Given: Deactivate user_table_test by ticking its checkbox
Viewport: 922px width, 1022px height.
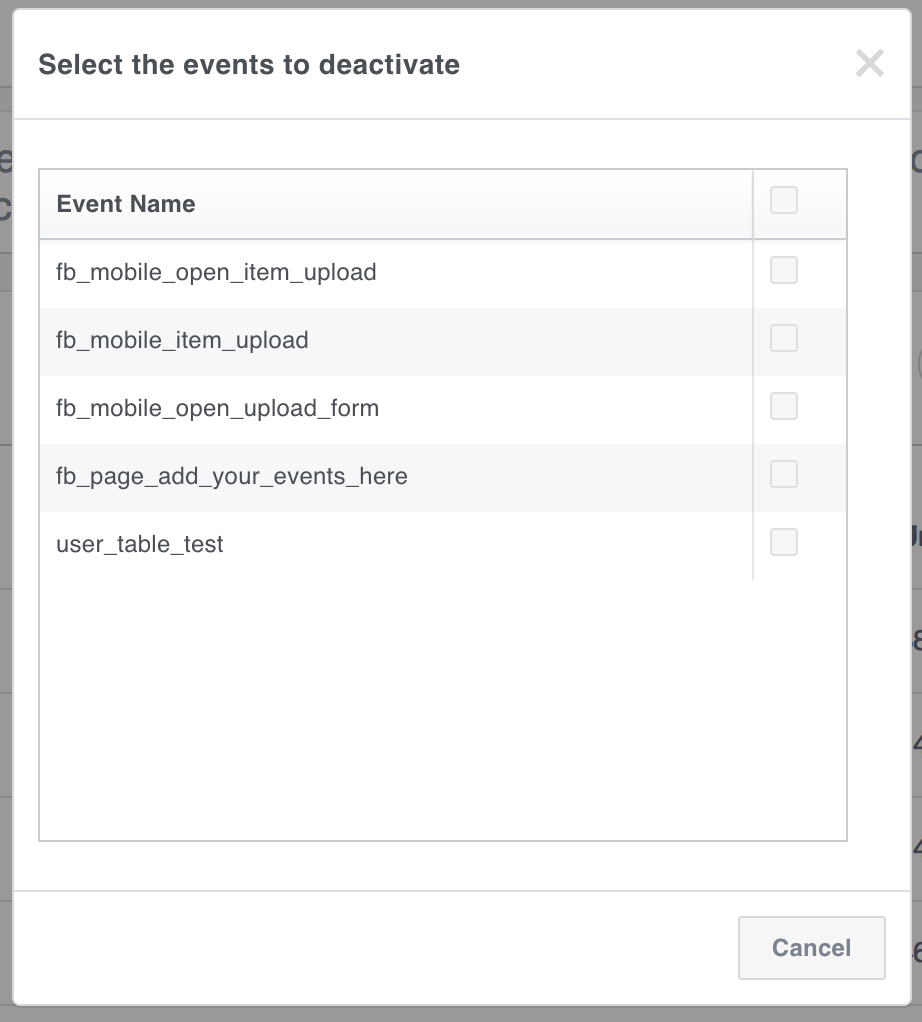Looking at the screenshot, I should [783, 542].
